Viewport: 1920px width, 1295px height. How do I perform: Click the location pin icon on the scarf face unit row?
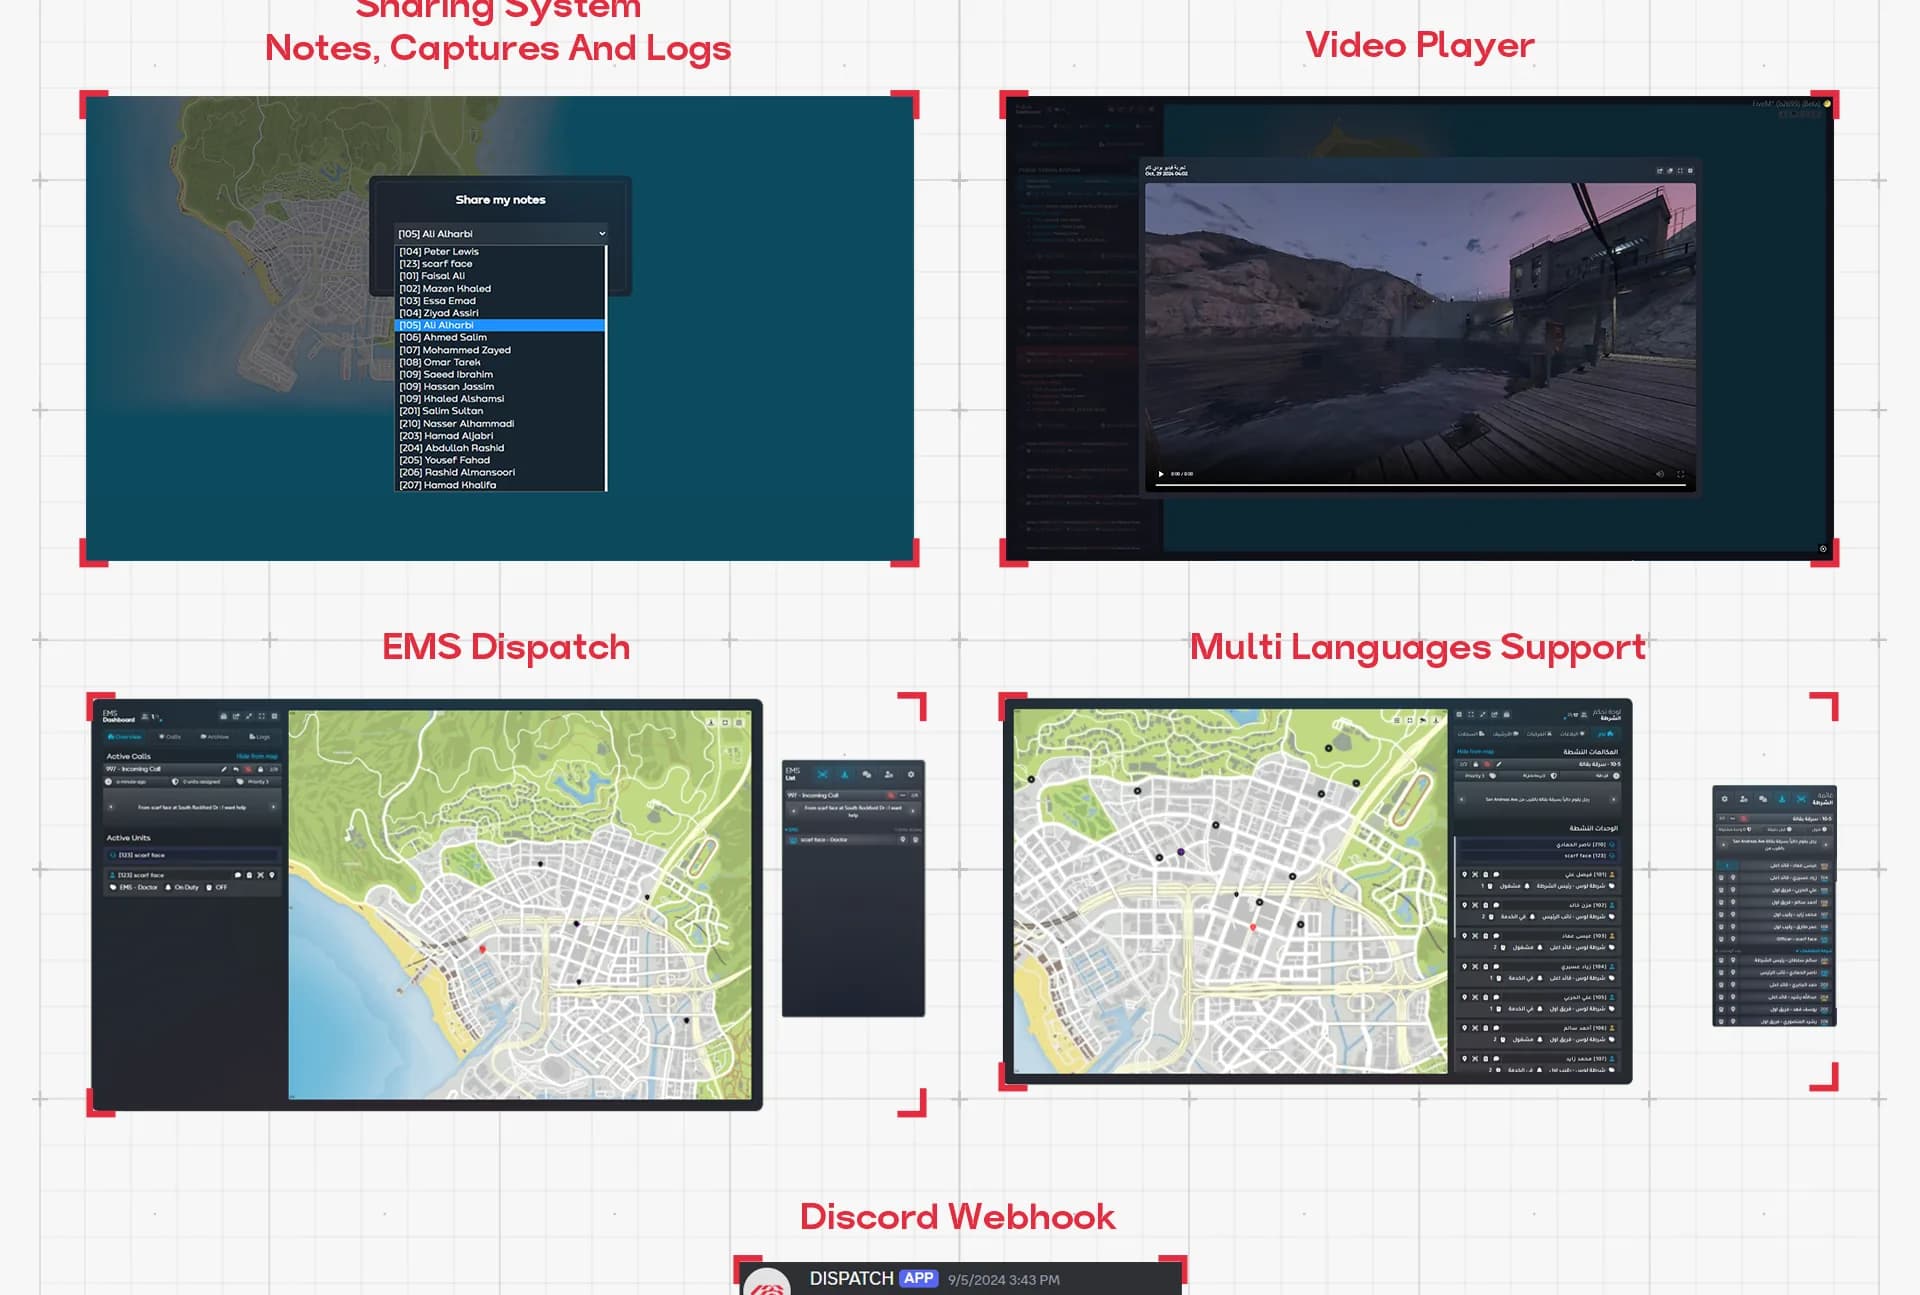tap(272, 875)
